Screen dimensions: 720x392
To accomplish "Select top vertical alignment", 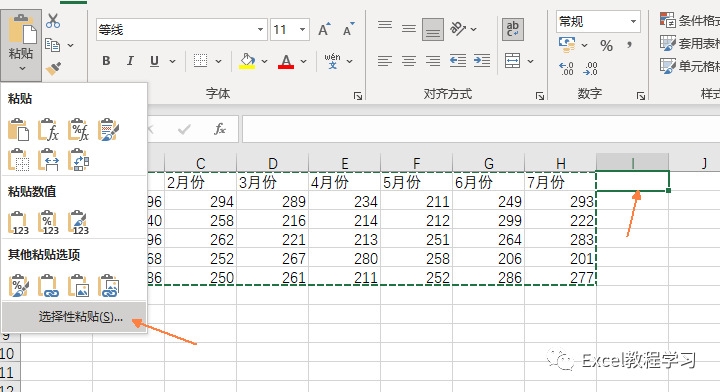I will pos(385,26).
